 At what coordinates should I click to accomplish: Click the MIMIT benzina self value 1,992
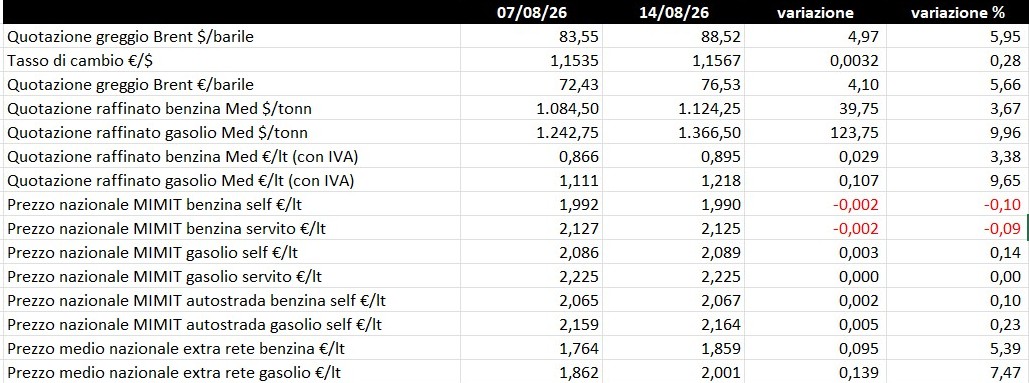coord(531,205)
